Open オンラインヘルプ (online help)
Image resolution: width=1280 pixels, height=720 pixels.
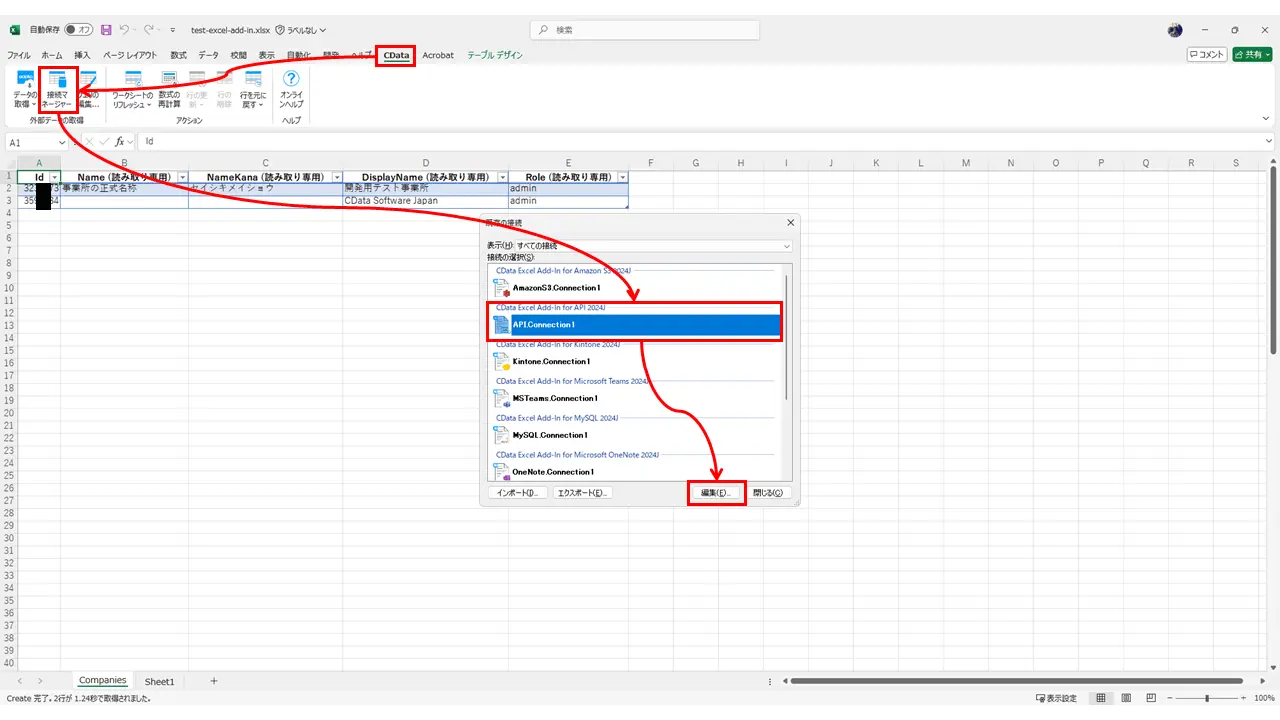(x=291, y=90)
